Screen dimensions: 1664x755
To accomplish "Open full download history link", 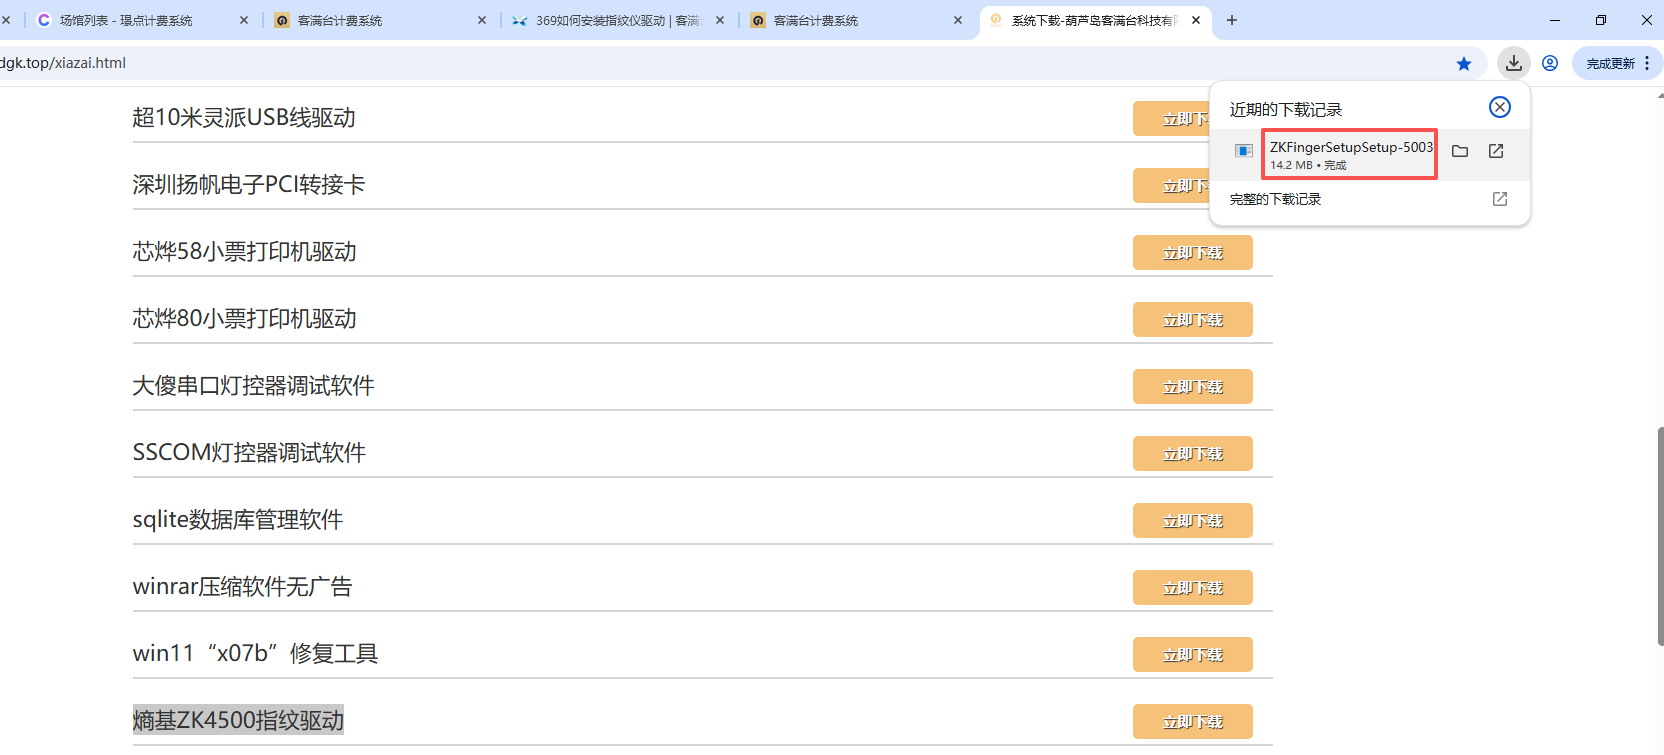I will [1276, 199].
